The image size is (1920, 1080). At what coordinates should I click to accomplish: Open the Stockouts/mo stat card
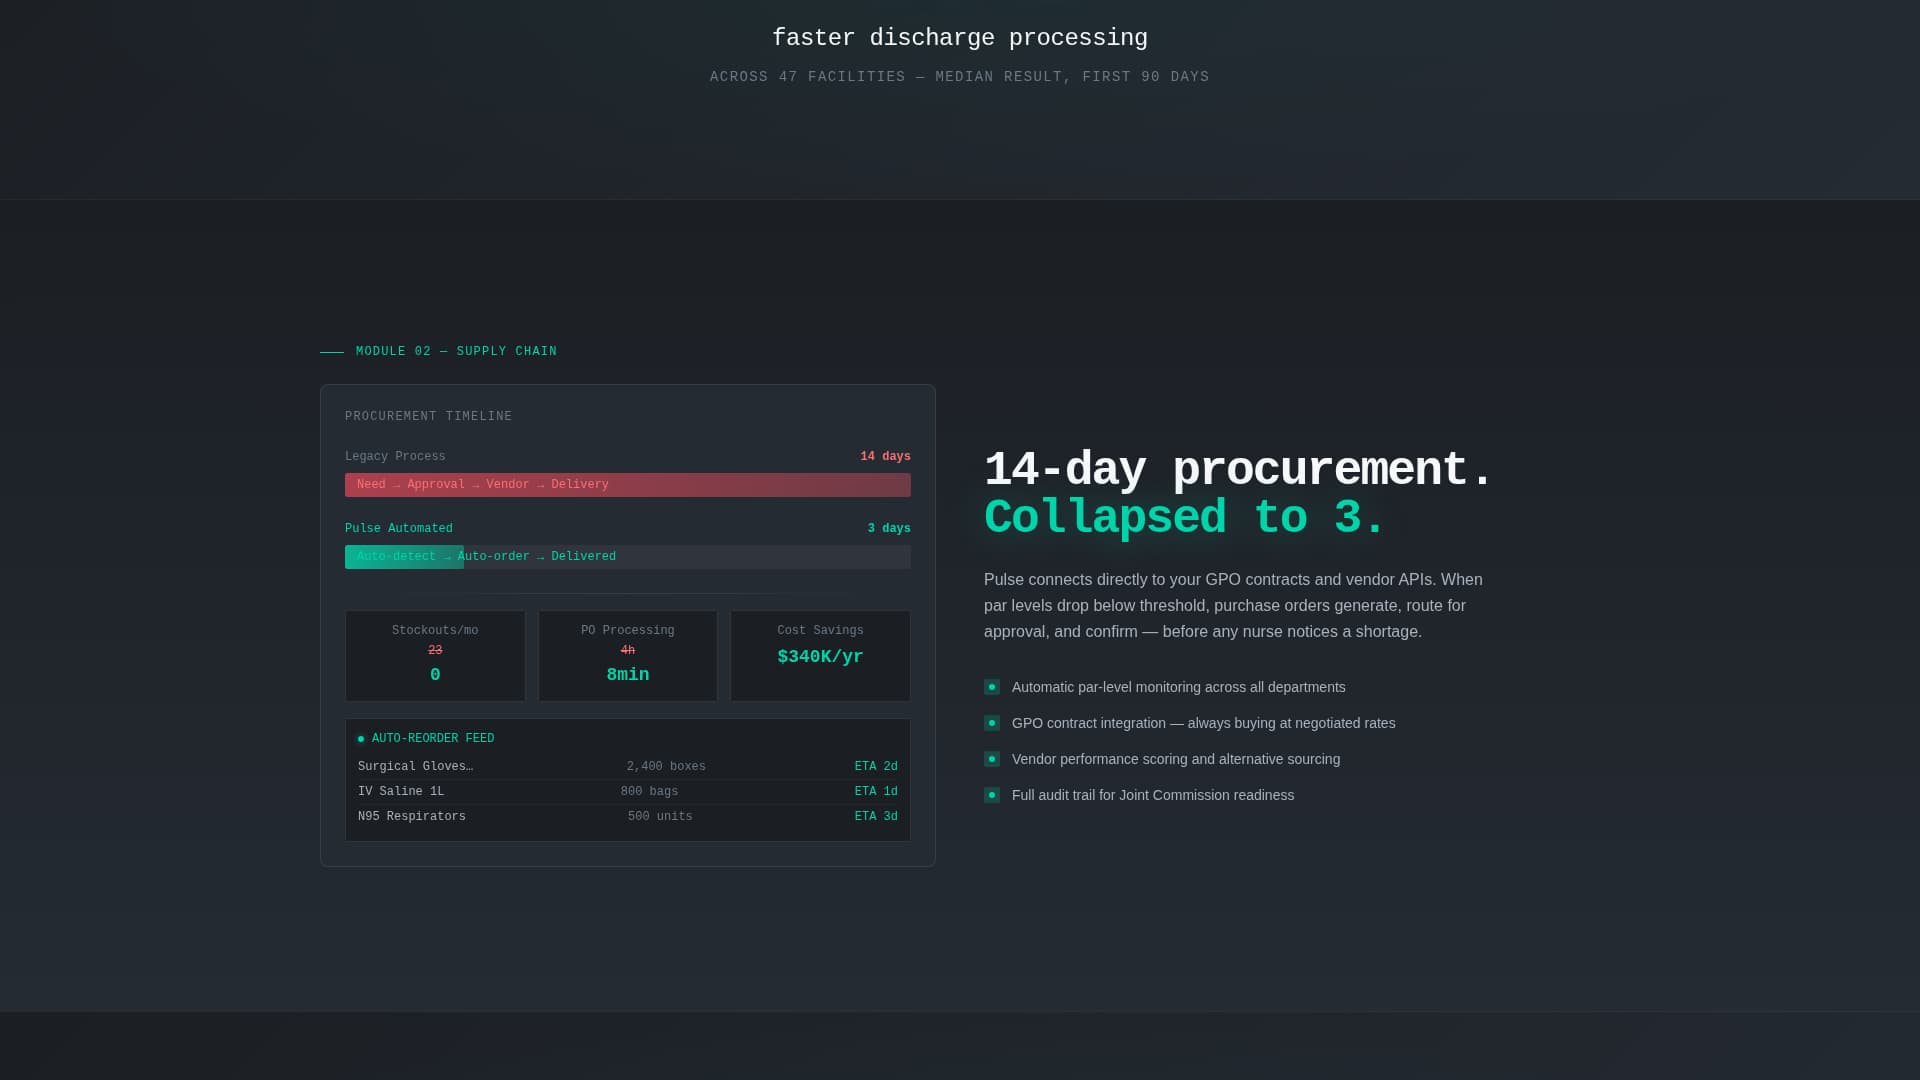coord(435,656)
